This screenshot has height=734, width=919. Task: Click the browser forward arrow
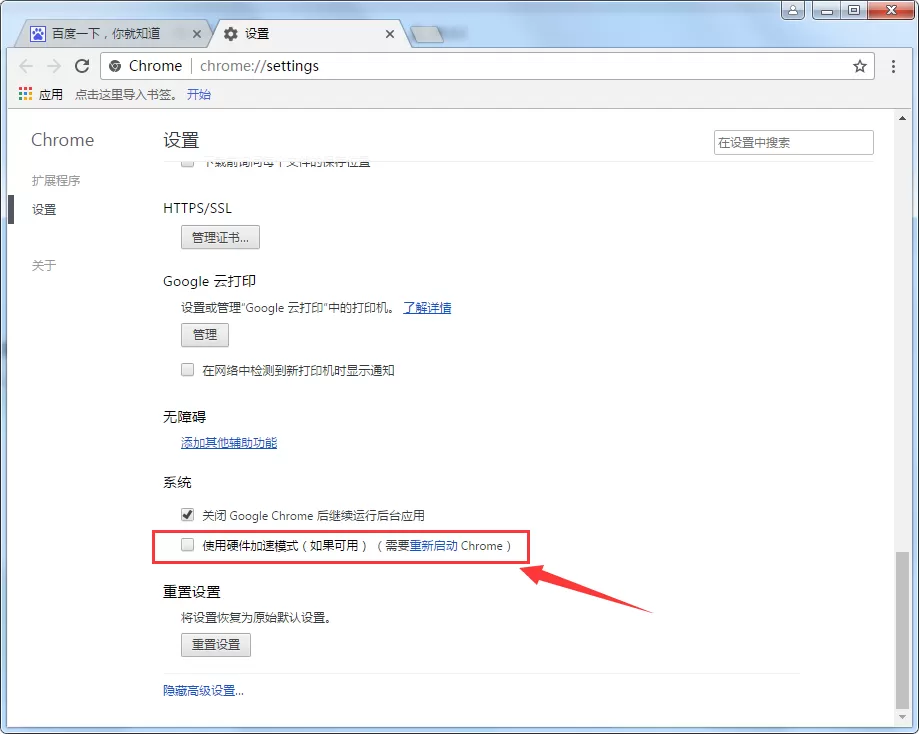[x=54, y=66]
